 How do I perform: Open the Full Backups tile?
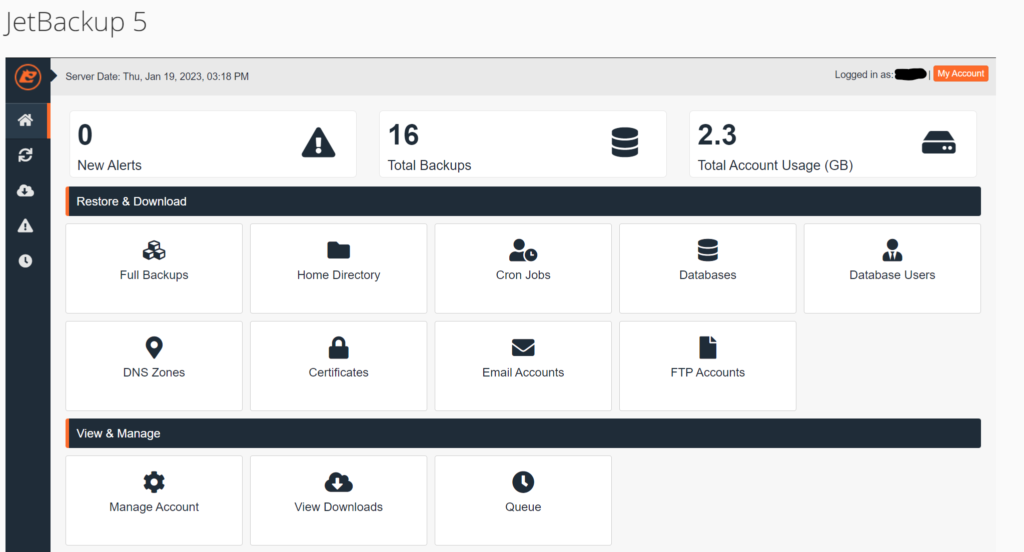pyautogui.click(x=154, y=267)
